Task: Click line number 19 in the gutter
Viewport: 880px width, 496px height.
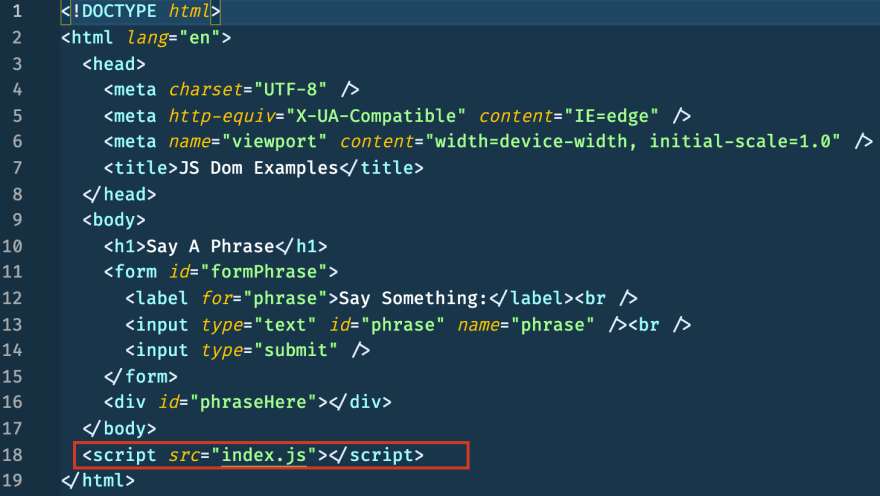Action: click(12, 480)
